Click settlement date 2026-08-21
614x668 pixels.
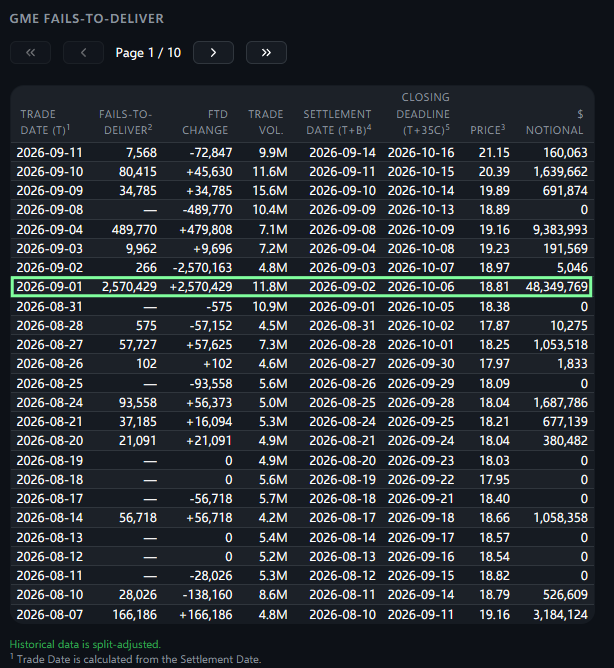pyautogui.click(x=343, y=441)
